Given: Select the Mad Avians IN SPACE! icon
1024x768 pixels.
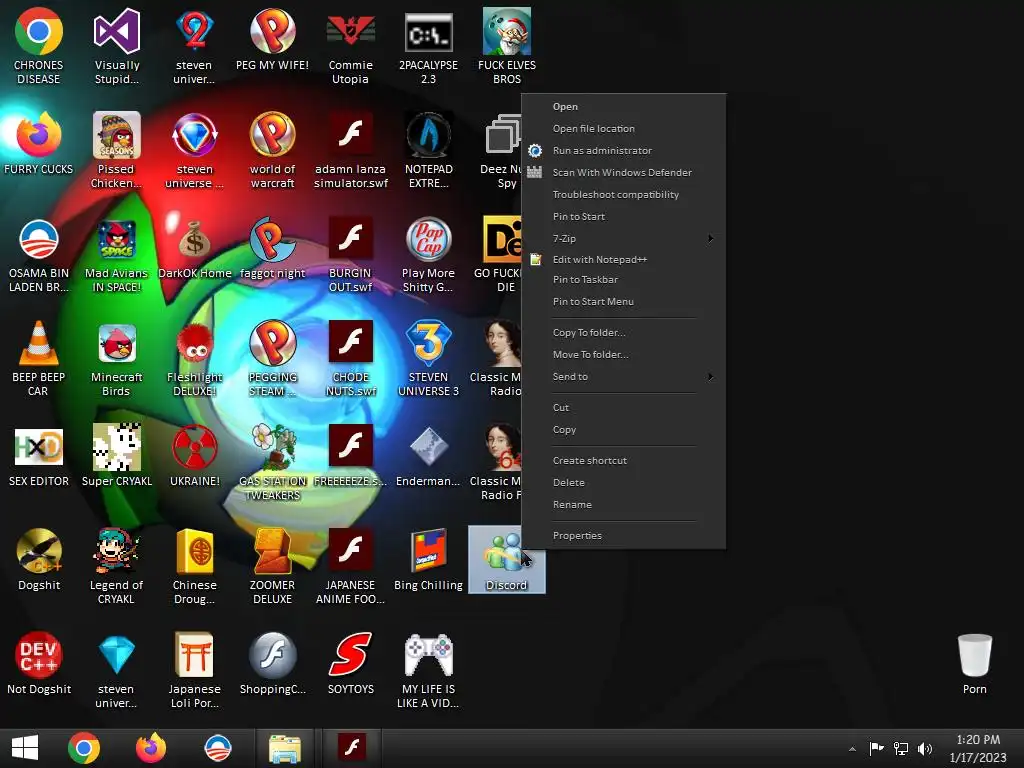Looking at the screenshot, I should coord(116,255).
